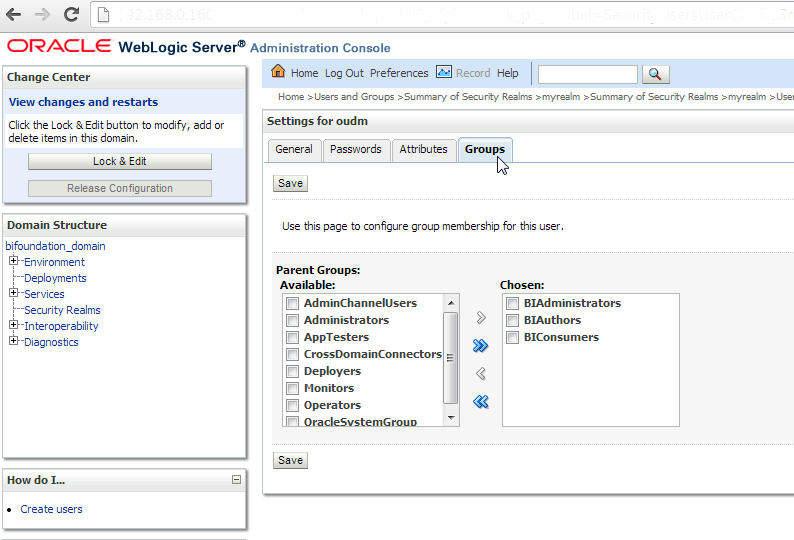Open the Create users help link

[x=51, y=510]
